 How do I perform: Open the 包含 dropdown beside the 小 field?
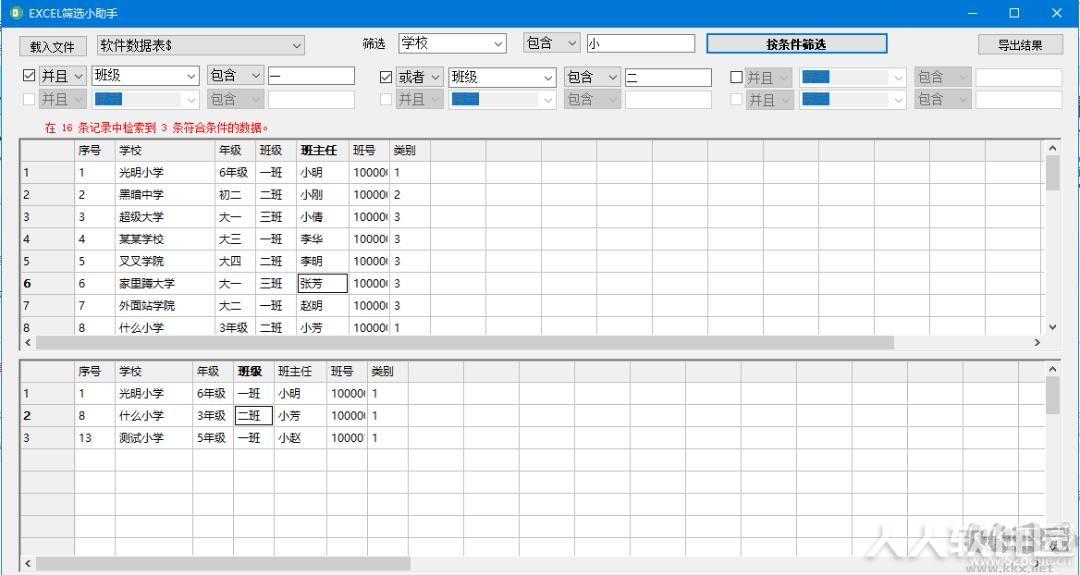coord(573,43)
